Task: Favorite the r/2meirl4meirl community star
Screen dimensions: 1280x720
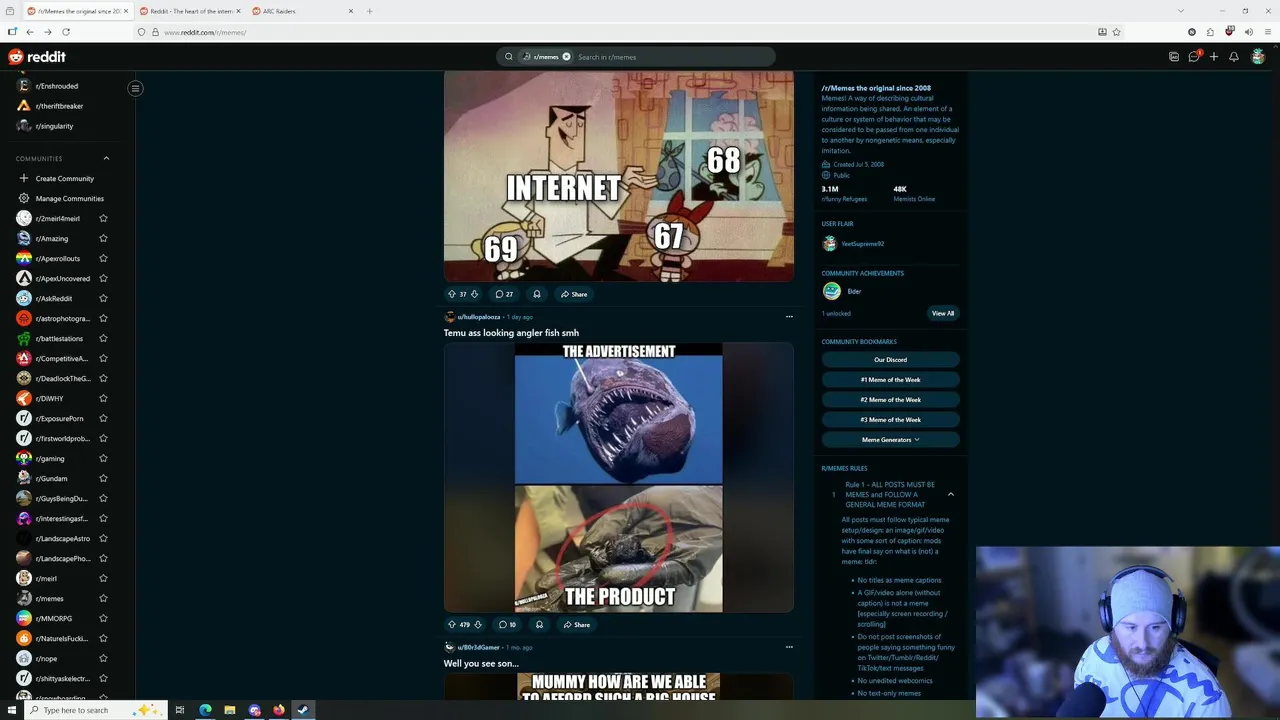Action: [x=103, y=219]
